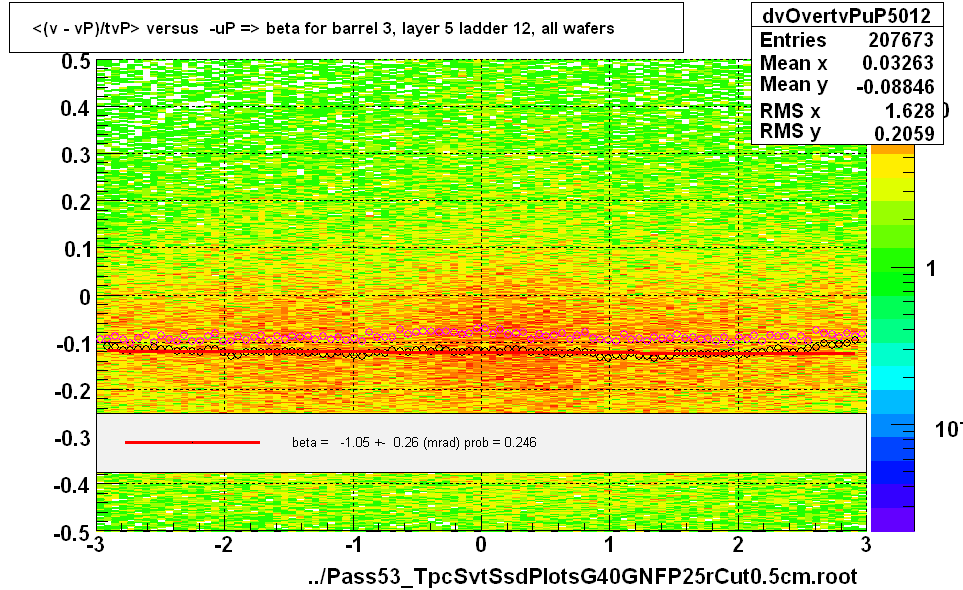963x590 pixels.
Task: Click the y-axis label 0.2
Action: (76, 202)
